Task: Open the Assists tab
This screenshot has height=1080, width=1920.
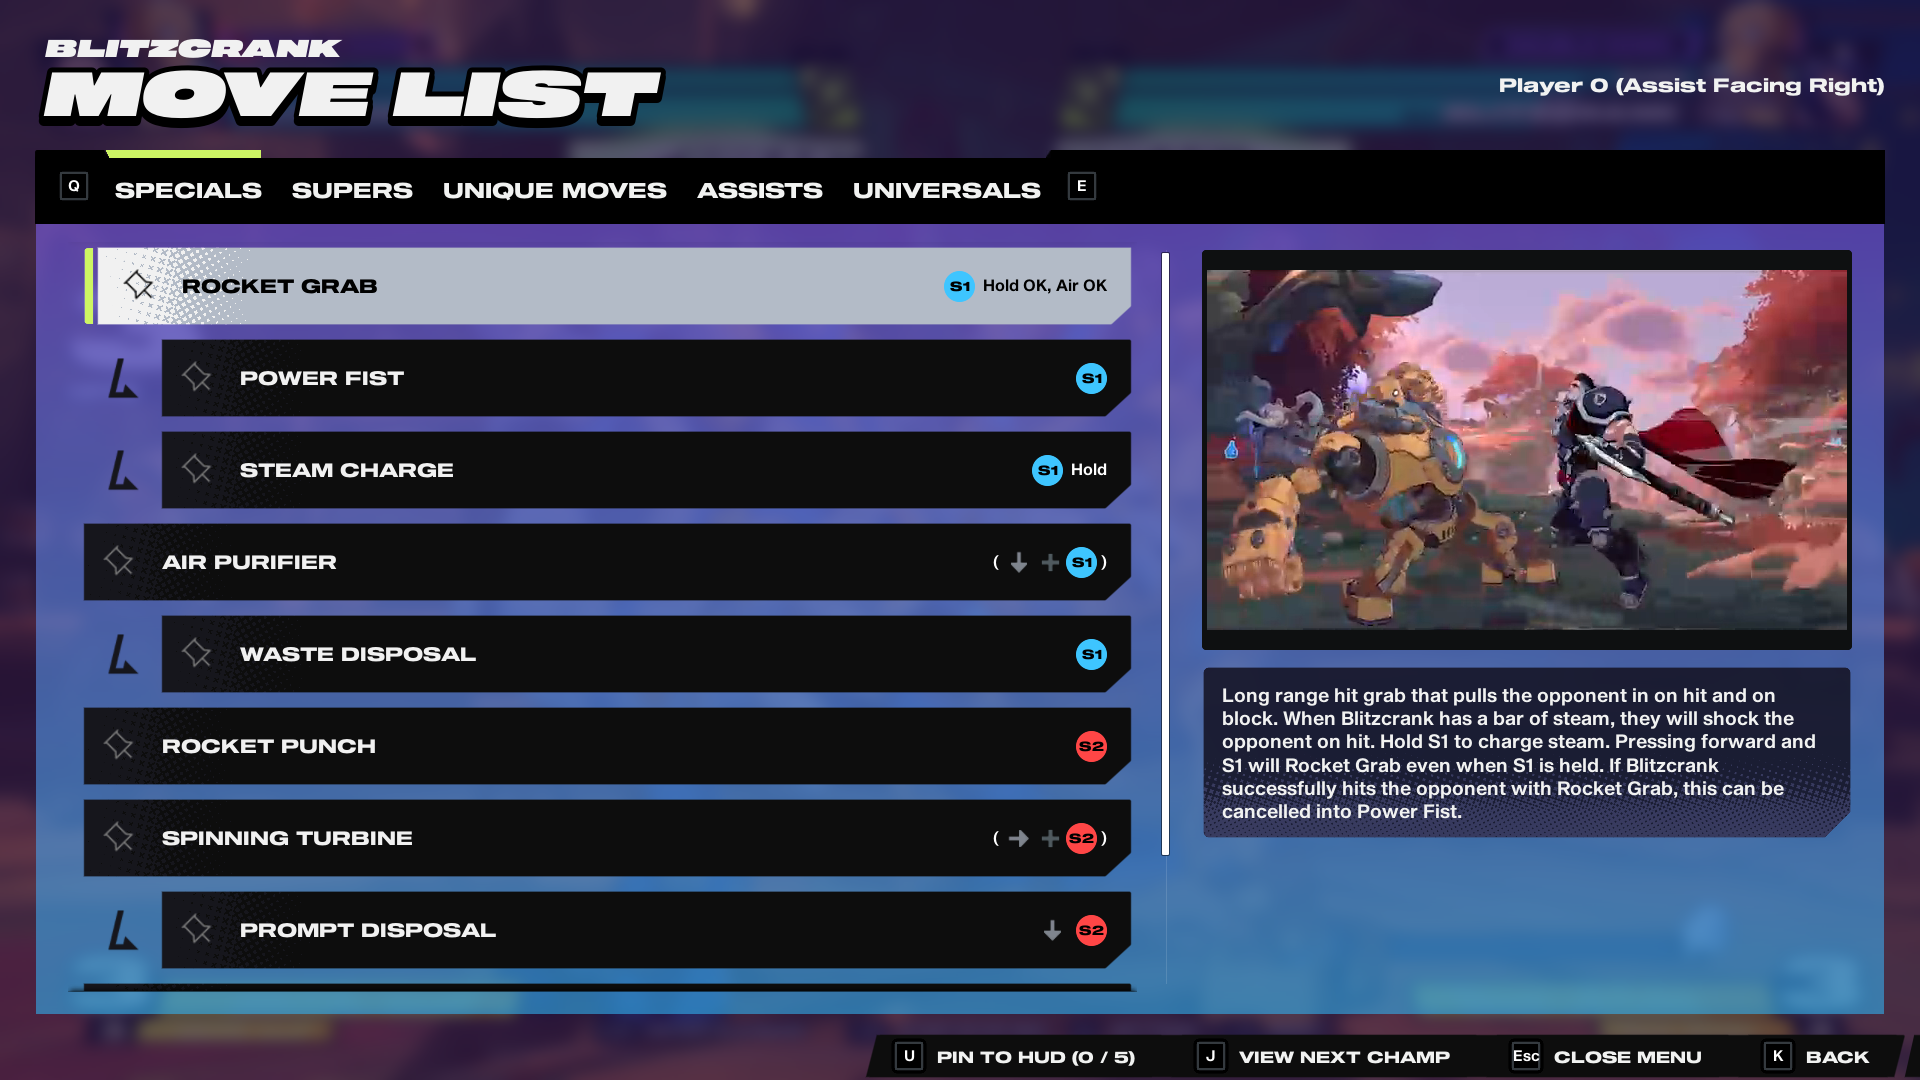Action: (x=759, y=190)
